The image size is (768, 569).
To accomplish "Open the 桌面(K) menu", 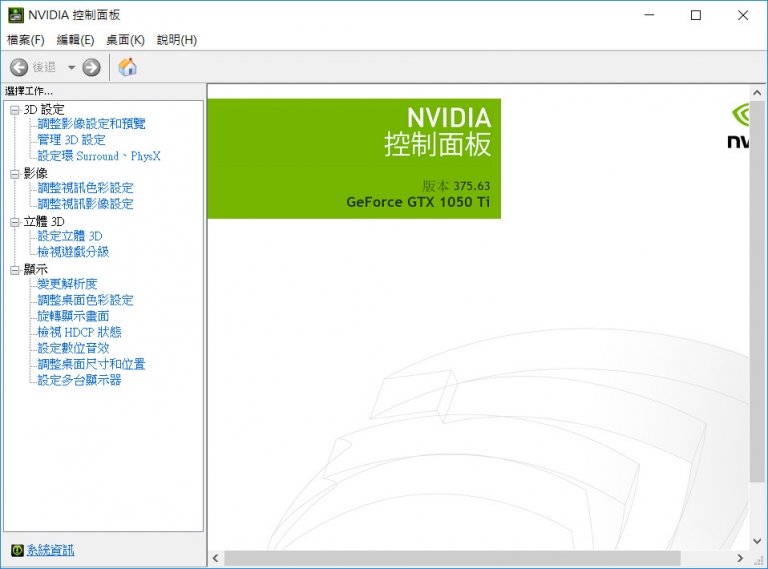I will click(x=125, y=40).
